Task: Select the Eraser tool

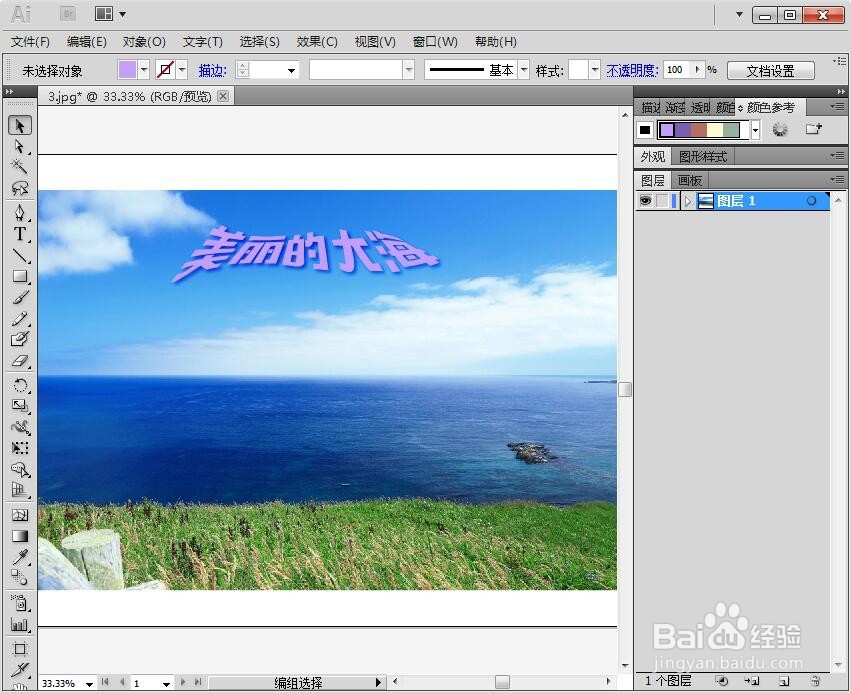Action: 20,360
